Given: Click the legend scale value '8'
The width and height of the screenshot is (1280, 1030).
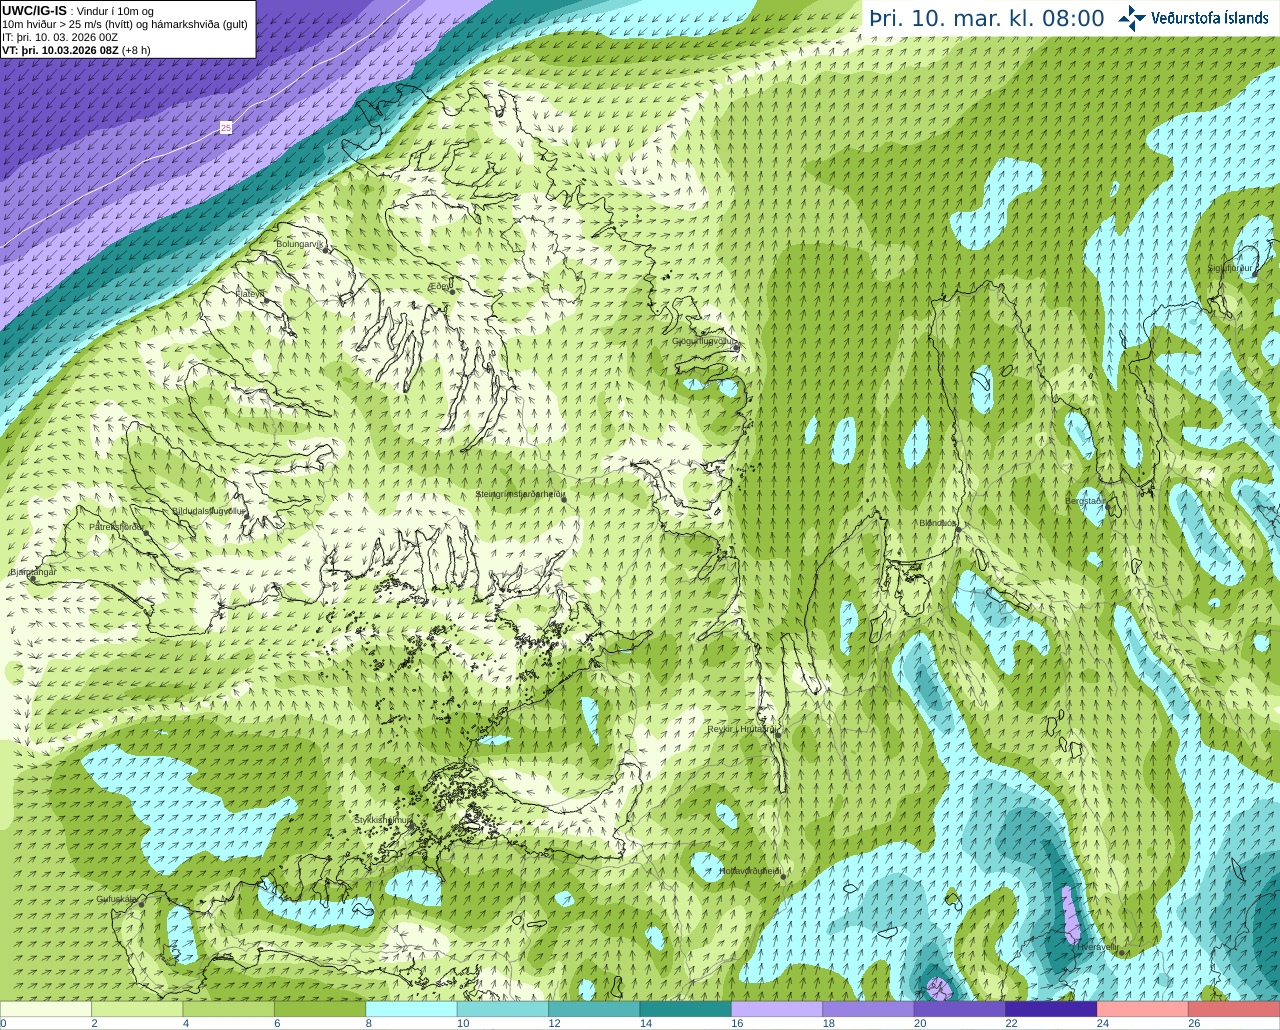Looking at the screenshot, I should pyautogui.click(x=369, y=1024).
